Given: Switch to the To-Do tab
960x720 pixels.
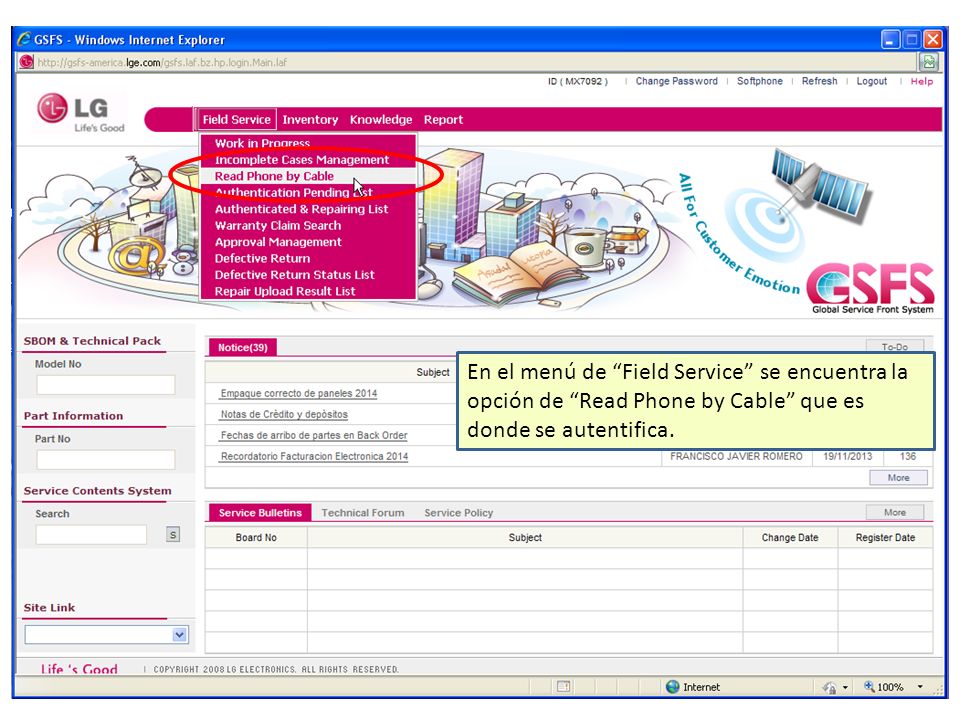Looking at the screenshot, I should click(x=895, y=347).
